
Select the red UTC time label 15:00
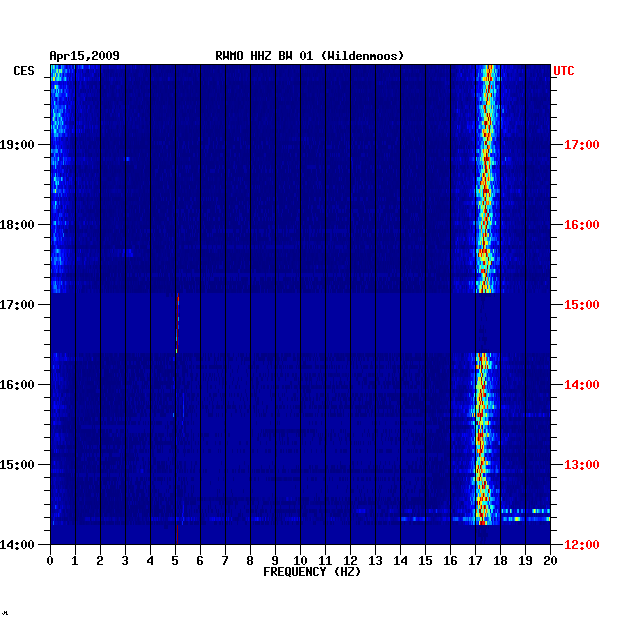pos(582,305)
